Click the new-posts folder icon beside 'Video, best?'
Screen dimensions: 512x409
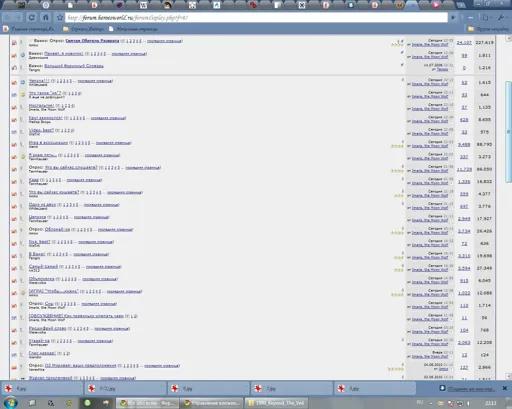click(14, 132)
